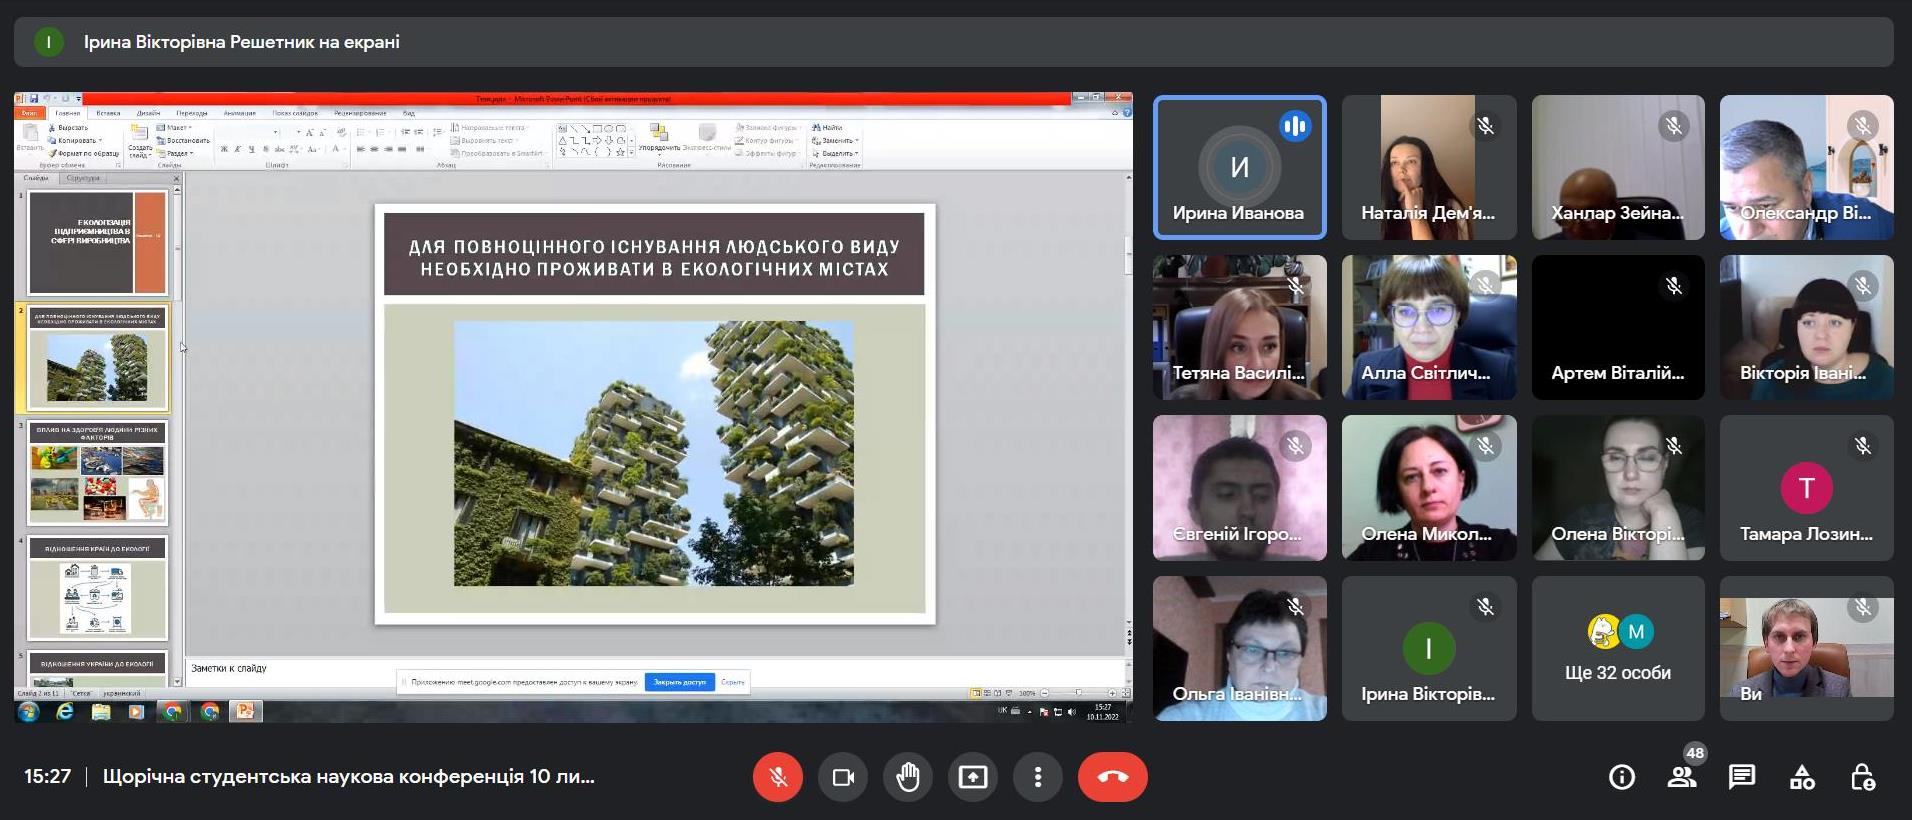Turn on the camera in Meet
This screenshot has width=1912, height=820.
(x=843, y=777)
